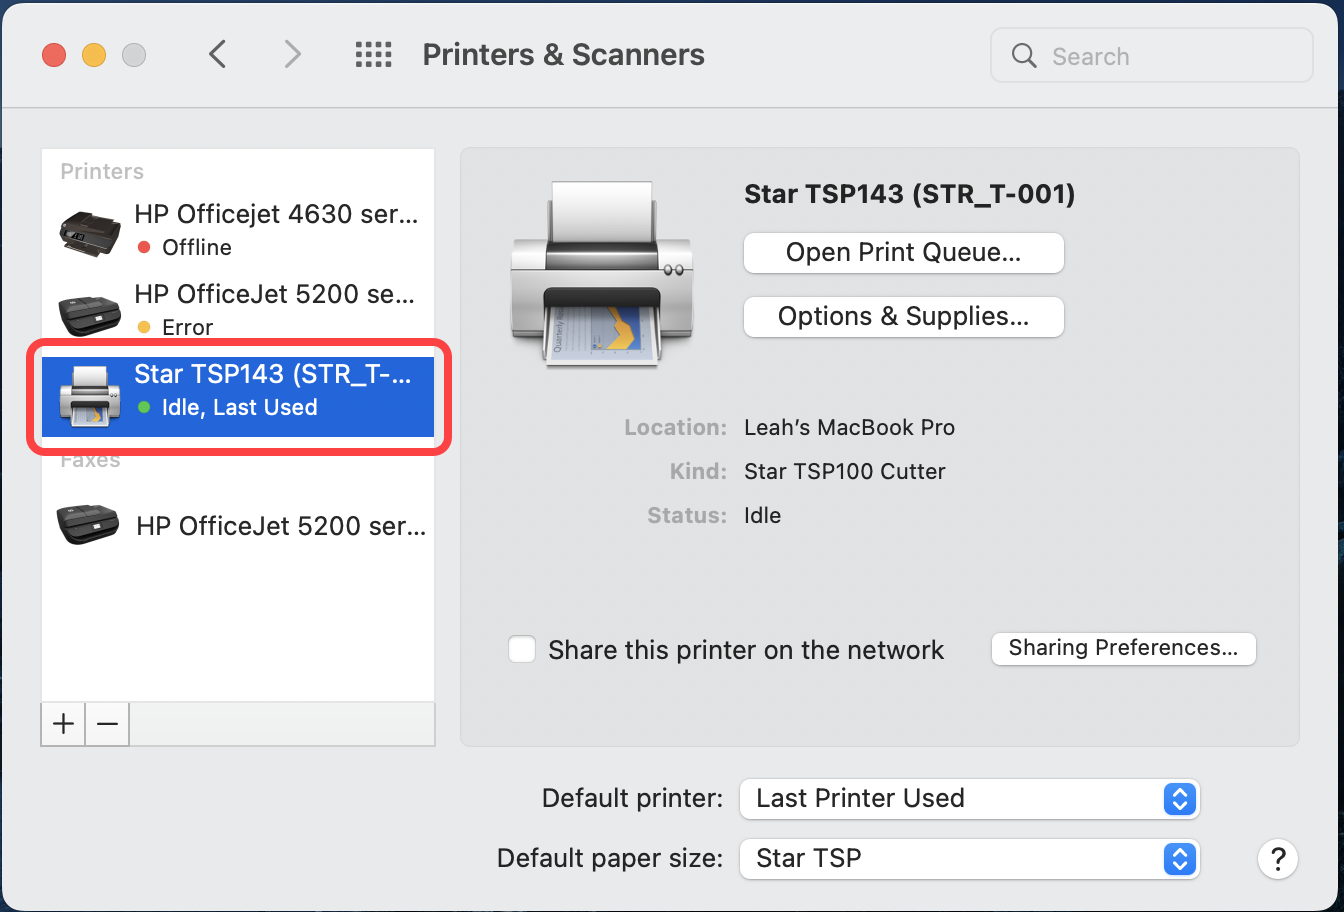Click the Open Print Queue button
The width and height of the screenshot is (1344, 912).
(904, 253)
